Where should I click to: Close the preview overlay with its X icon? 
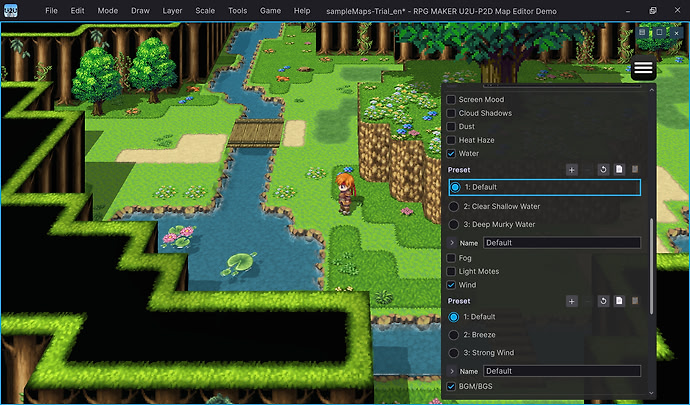[676, 33]
